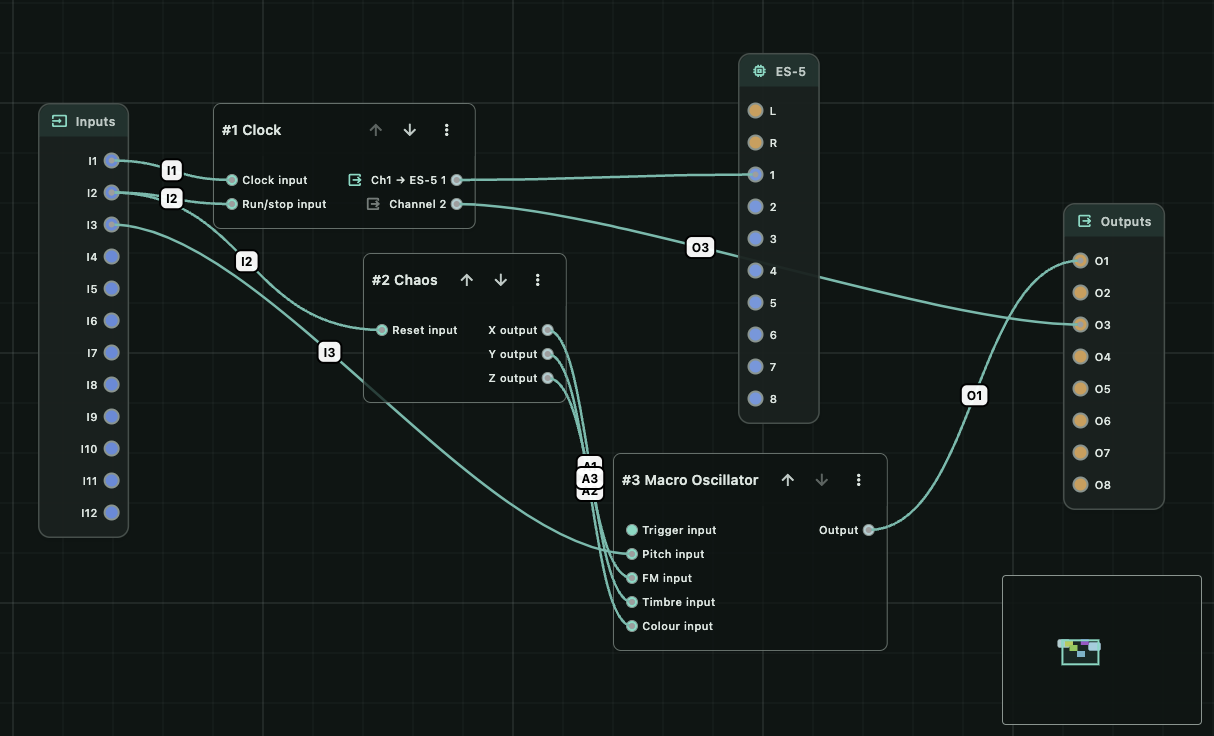1214x736 pixels.
Task: Click the Inputs panel header icon
Action: pos(57,120)
